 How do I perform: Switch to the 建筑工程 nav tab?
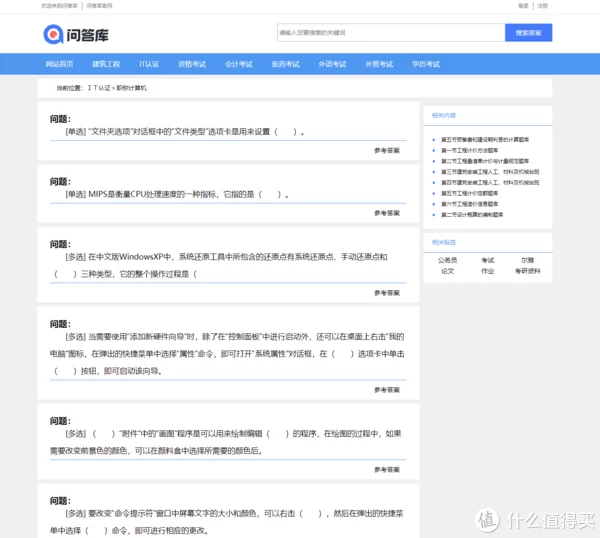106,64
